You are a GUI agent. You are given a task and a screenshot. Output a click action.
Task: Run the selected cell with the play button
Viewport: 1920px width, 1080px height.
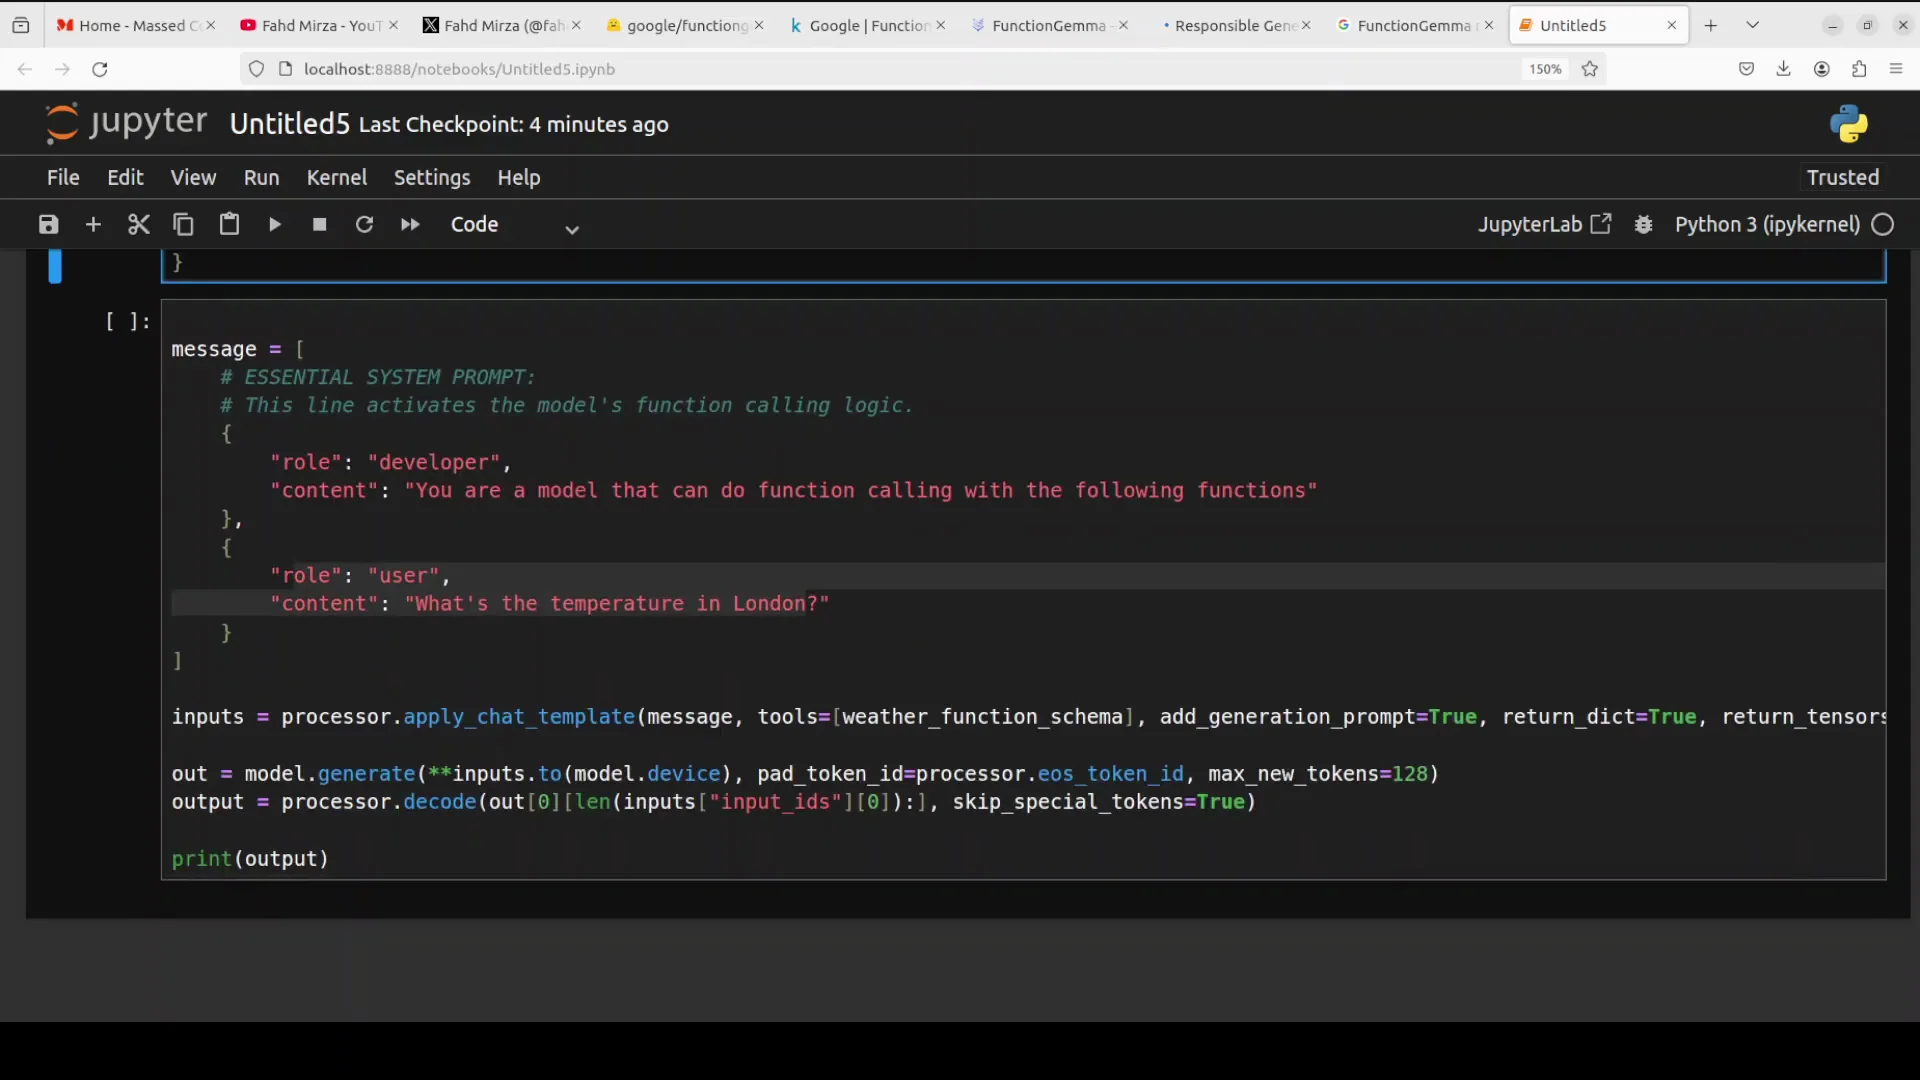click(x=274, y=224)
